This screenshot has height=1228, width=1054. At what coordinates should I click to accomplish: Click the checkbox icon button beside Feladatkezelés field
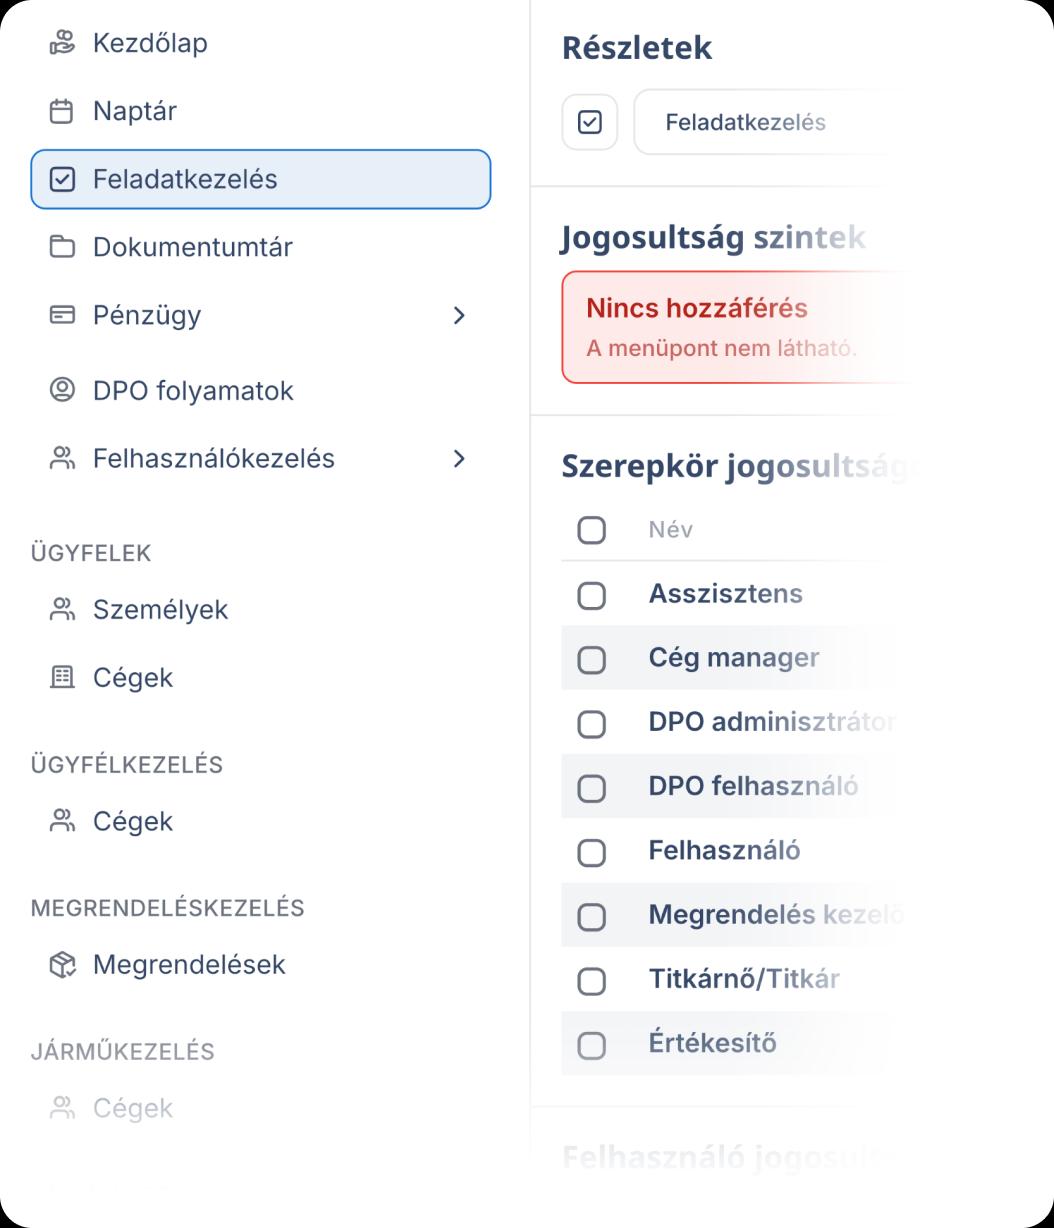coord(590,123)
